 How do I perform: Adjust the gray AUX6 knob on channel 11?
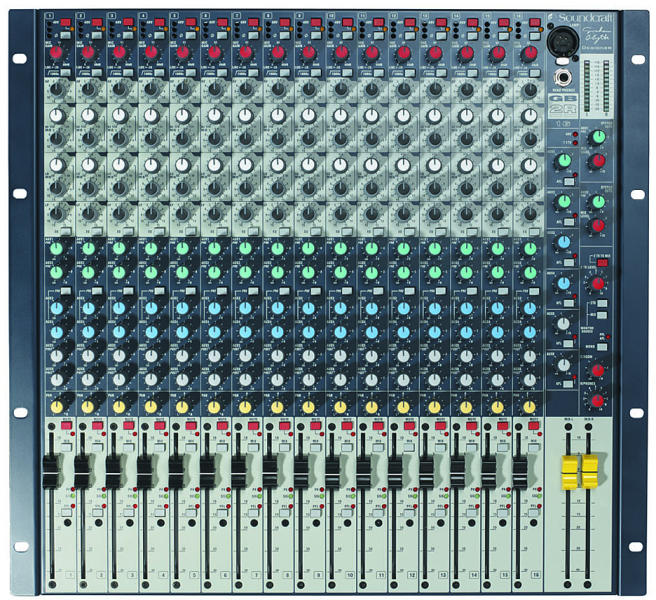click(x=372, y=380)
